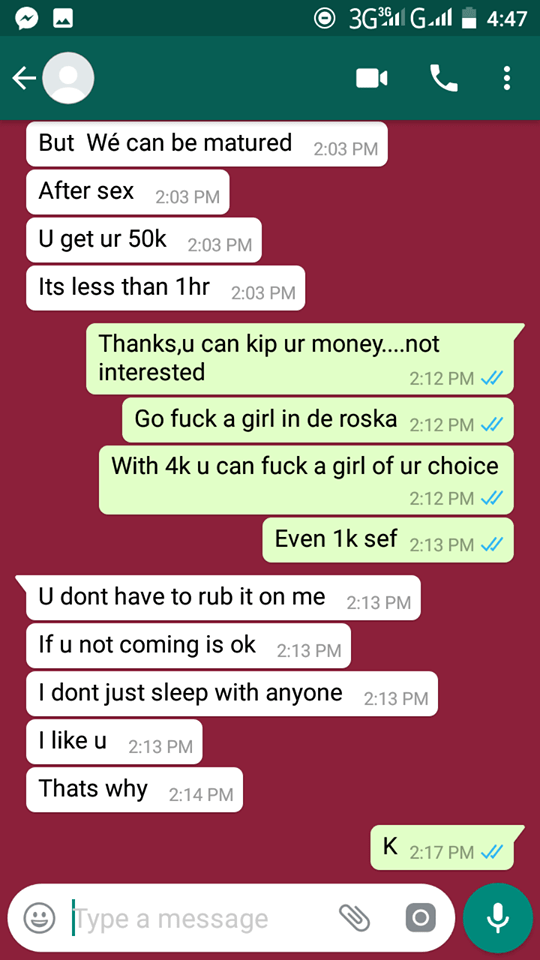
Task: Select the 'But Wé can be matured' message
Action: tap(207, 144)
